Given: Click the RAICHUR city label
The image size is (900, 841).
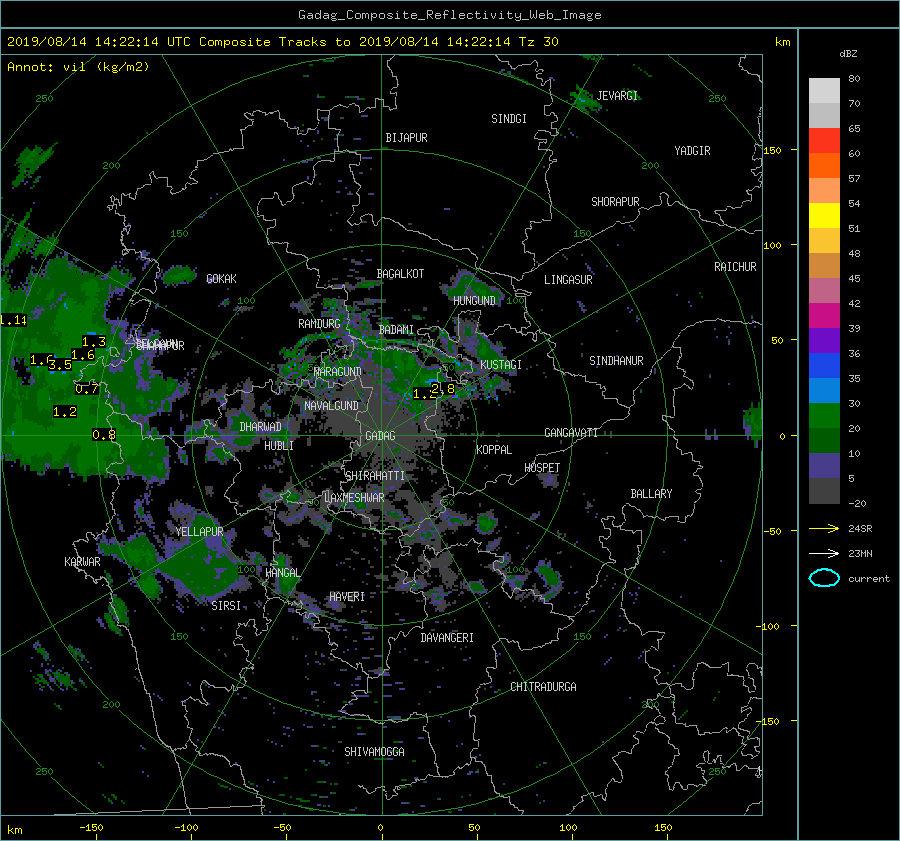Looking at the screenshot, I should click(x=735, y=267).
